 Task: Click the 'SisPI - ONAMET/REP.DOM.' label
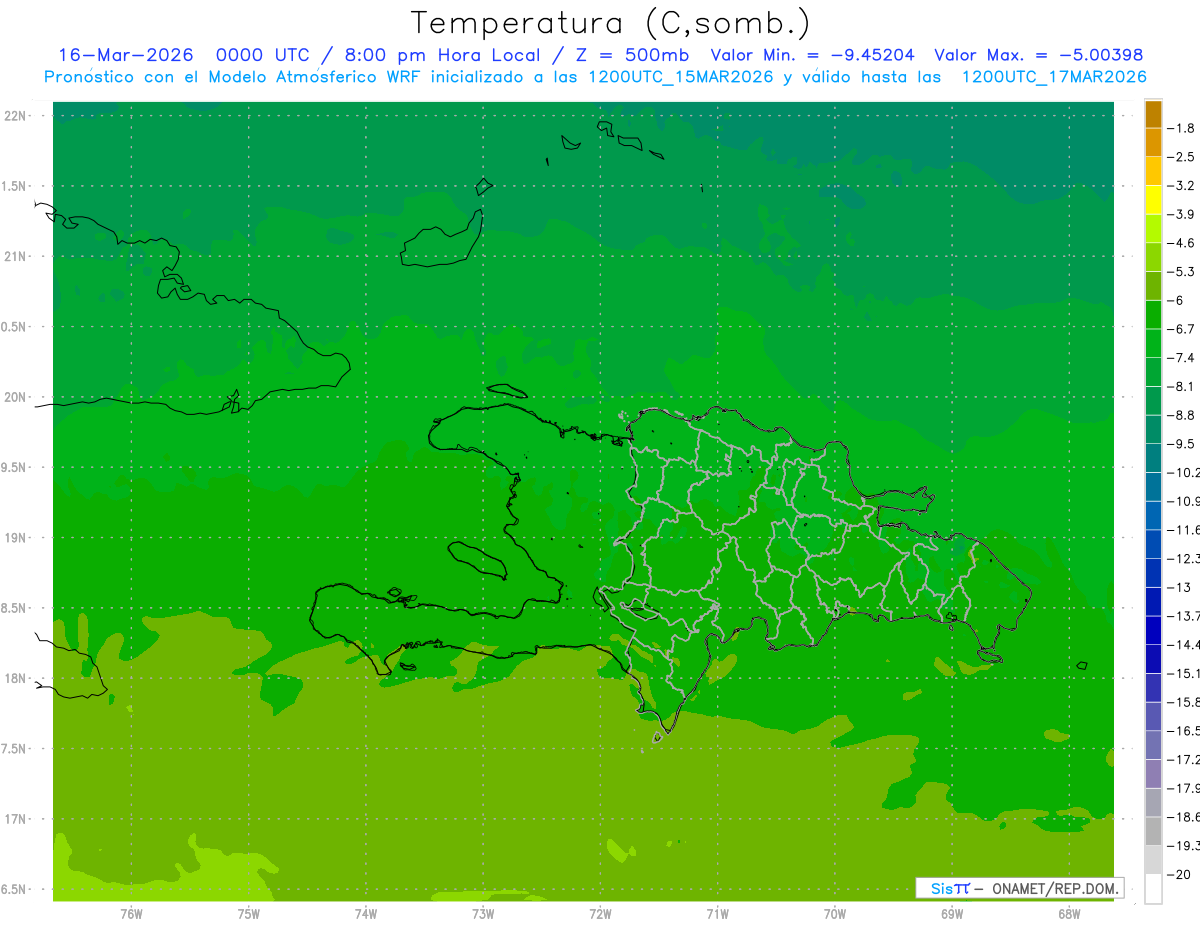click(1019, 888)
